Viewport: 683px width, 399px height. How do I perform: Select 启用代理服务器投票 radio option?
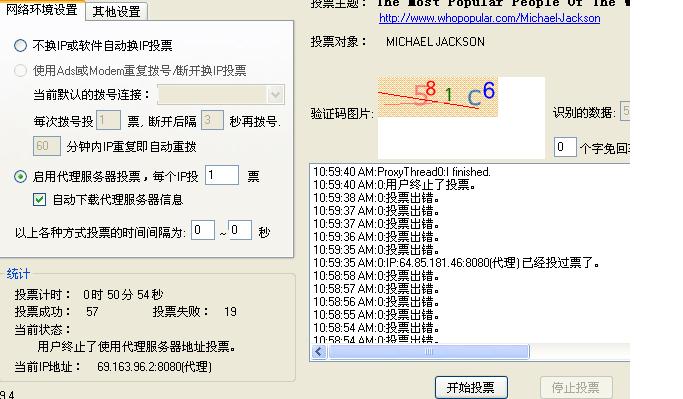20,176
